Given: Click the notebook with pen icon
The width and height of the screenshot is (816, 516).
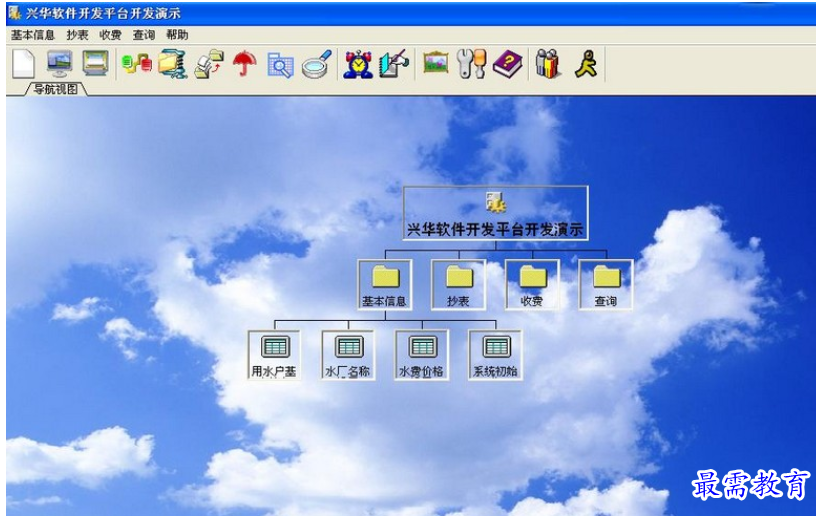Looking at the screenshot, I should [x=394, y=64].
